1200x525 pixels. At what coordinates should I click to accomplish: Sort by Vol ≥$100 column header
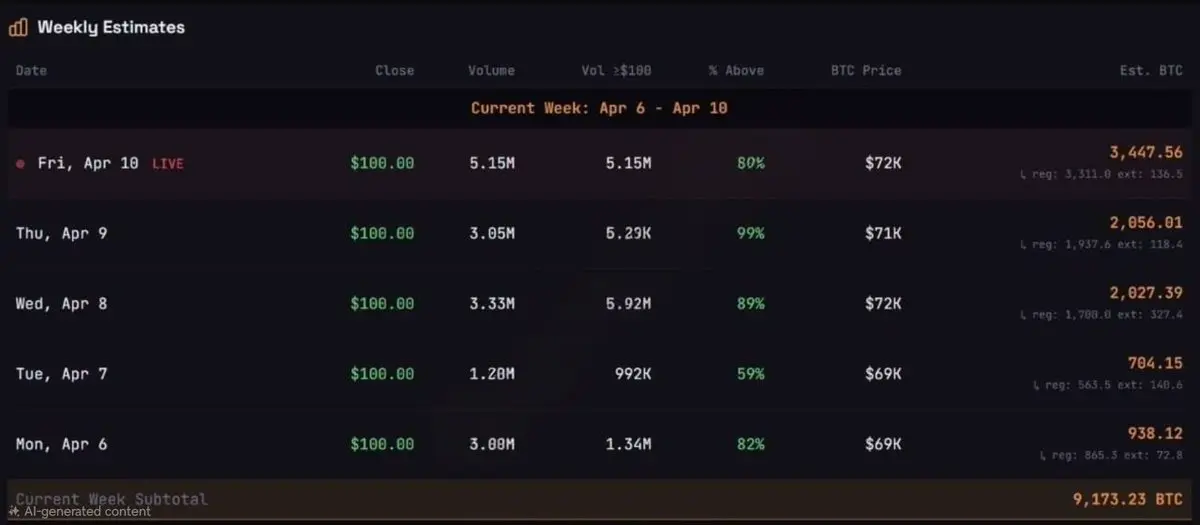pyautogui.click(x=616, y=71)
